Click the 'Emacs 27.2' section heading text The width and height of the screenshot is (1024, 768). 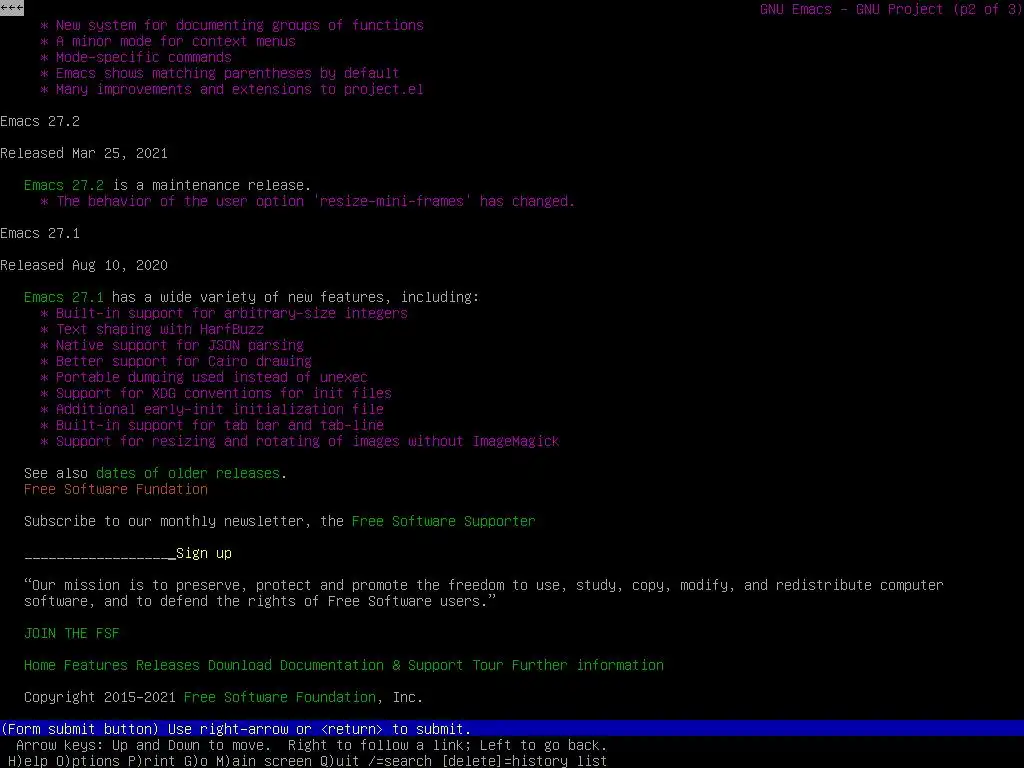point(40,121)
